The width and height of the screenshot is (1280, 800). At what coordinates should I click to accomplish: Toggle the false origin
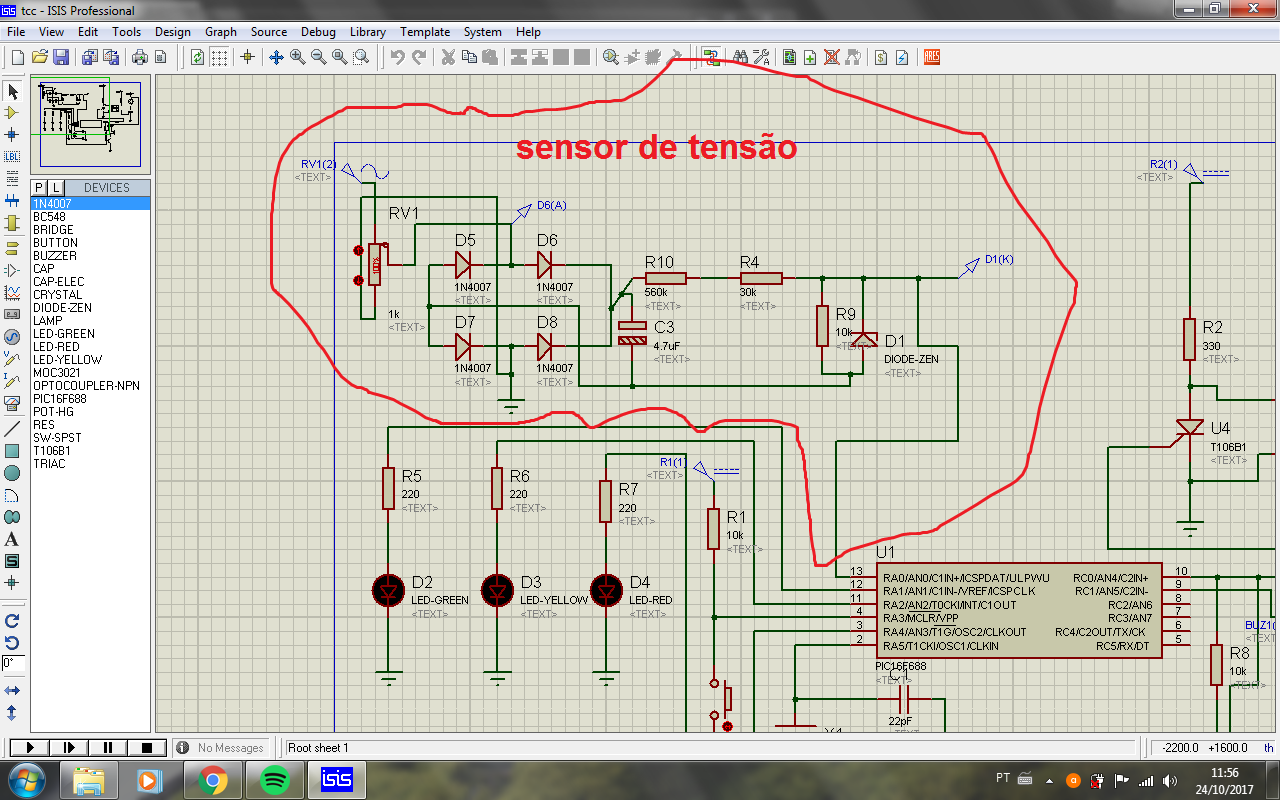coord(247,57)
